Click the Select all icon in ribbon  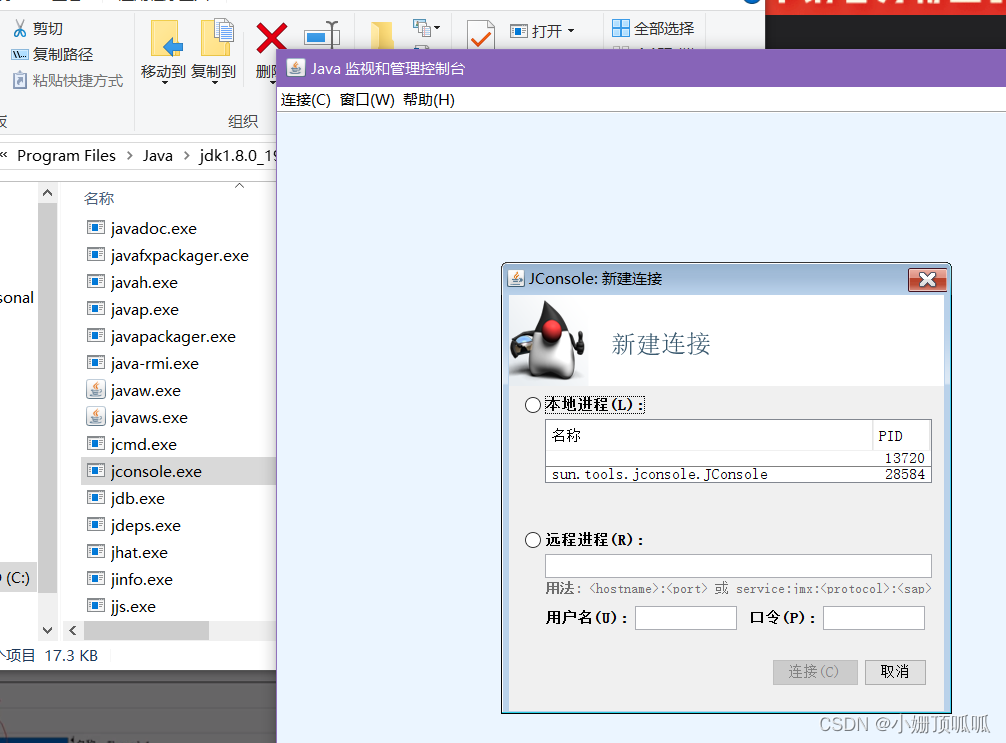click(x=620, y=28)
